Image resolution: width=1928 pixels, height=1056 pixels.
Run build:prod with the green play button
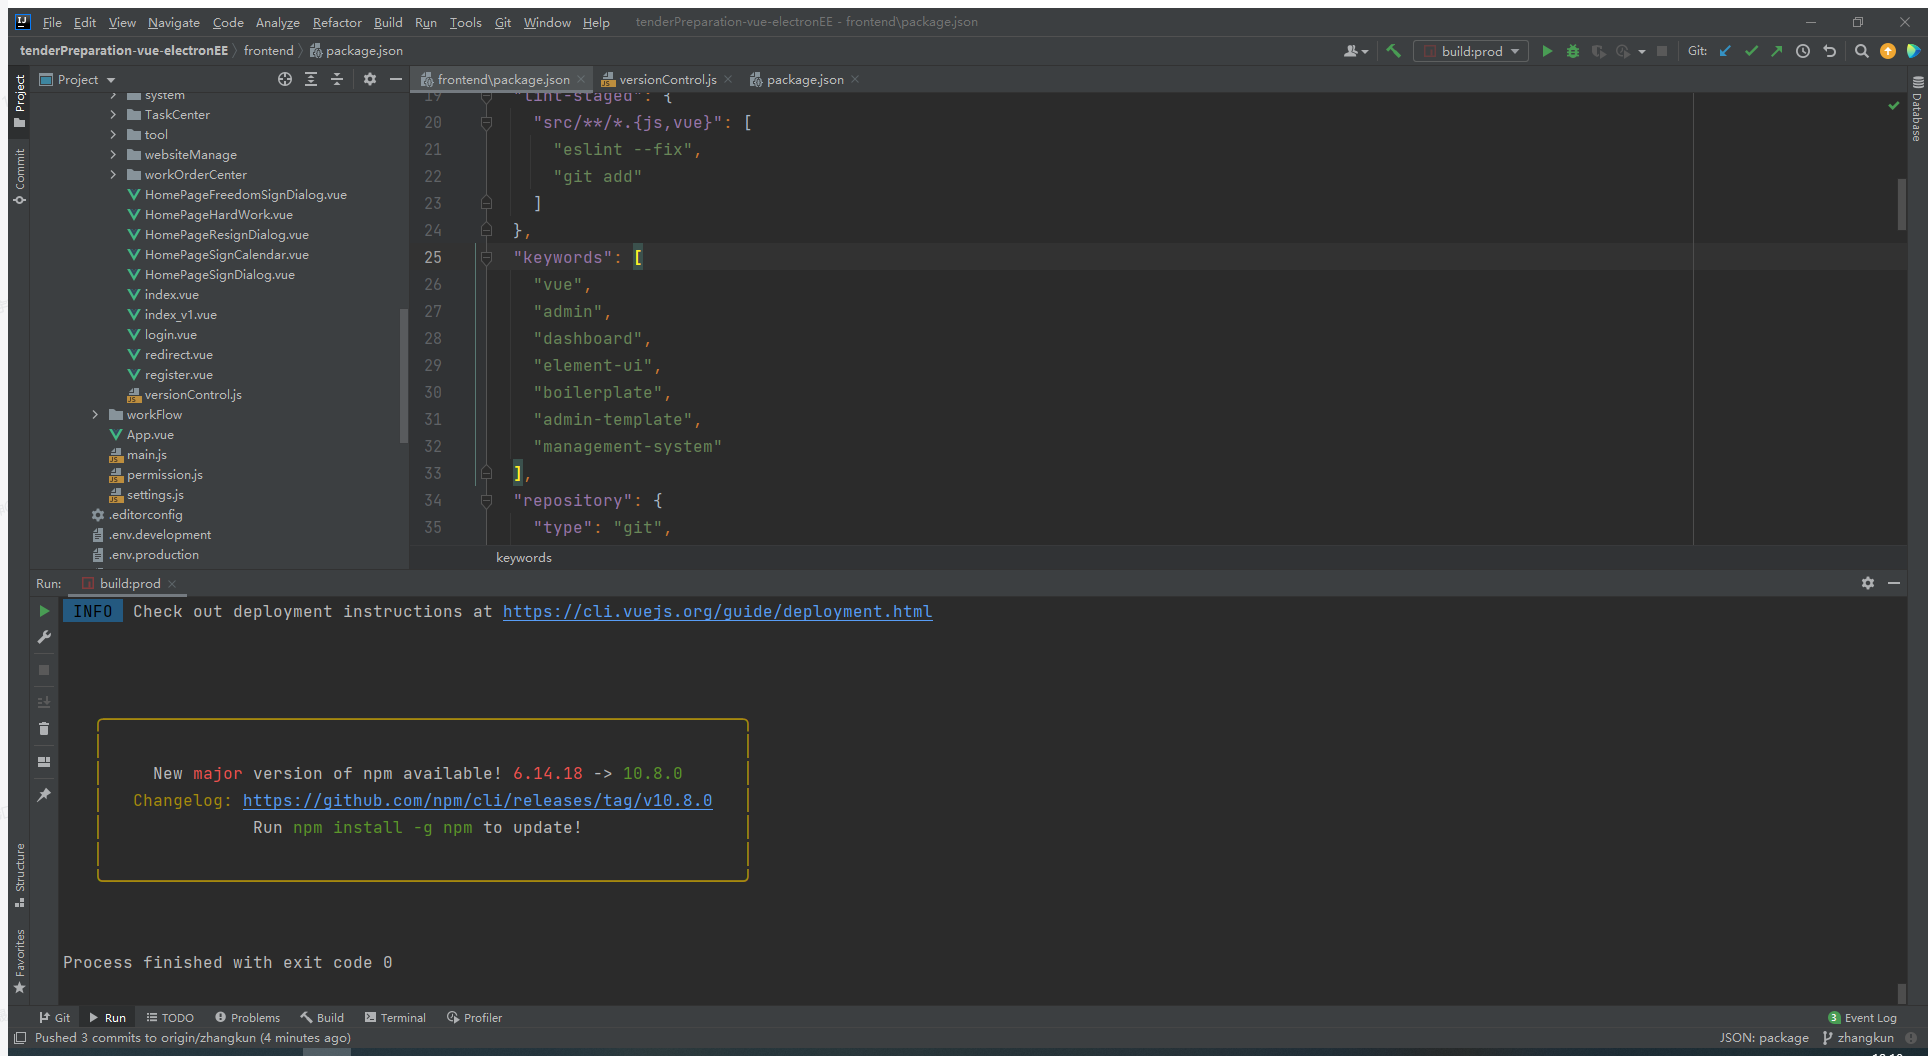pos(1547,51)
